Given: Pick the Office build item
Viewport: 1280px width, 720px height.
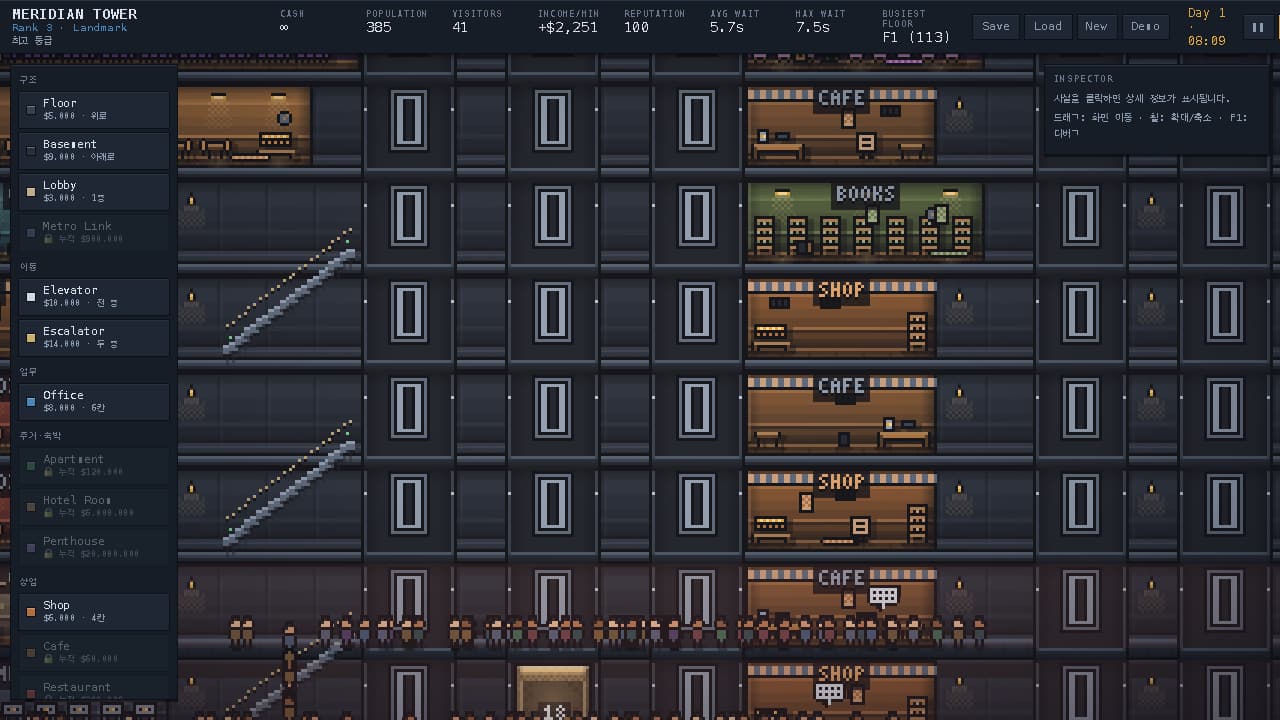Looking at the screenshot, I should [94, 401].
